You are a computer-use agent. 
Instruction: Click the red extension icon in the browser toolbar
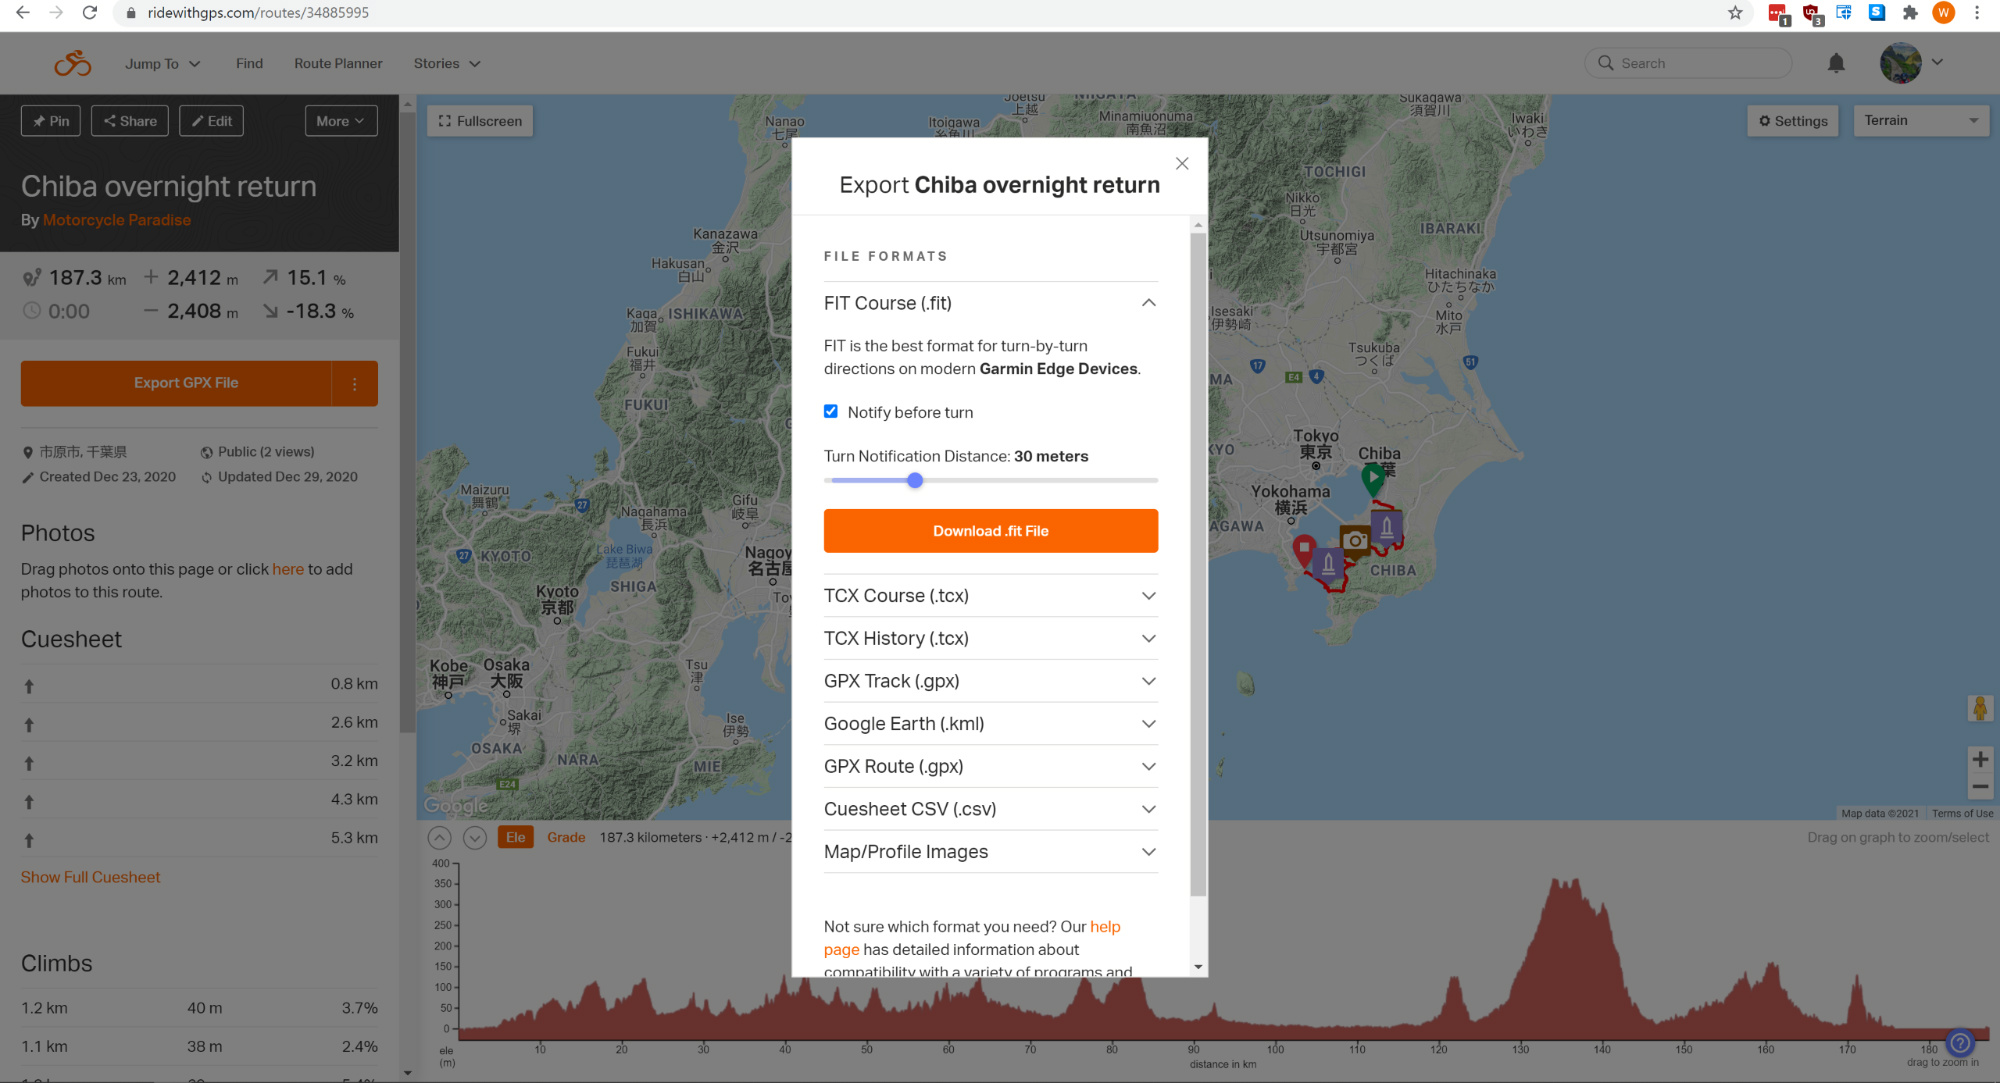pyautogui.click(x=1778, y=14)
